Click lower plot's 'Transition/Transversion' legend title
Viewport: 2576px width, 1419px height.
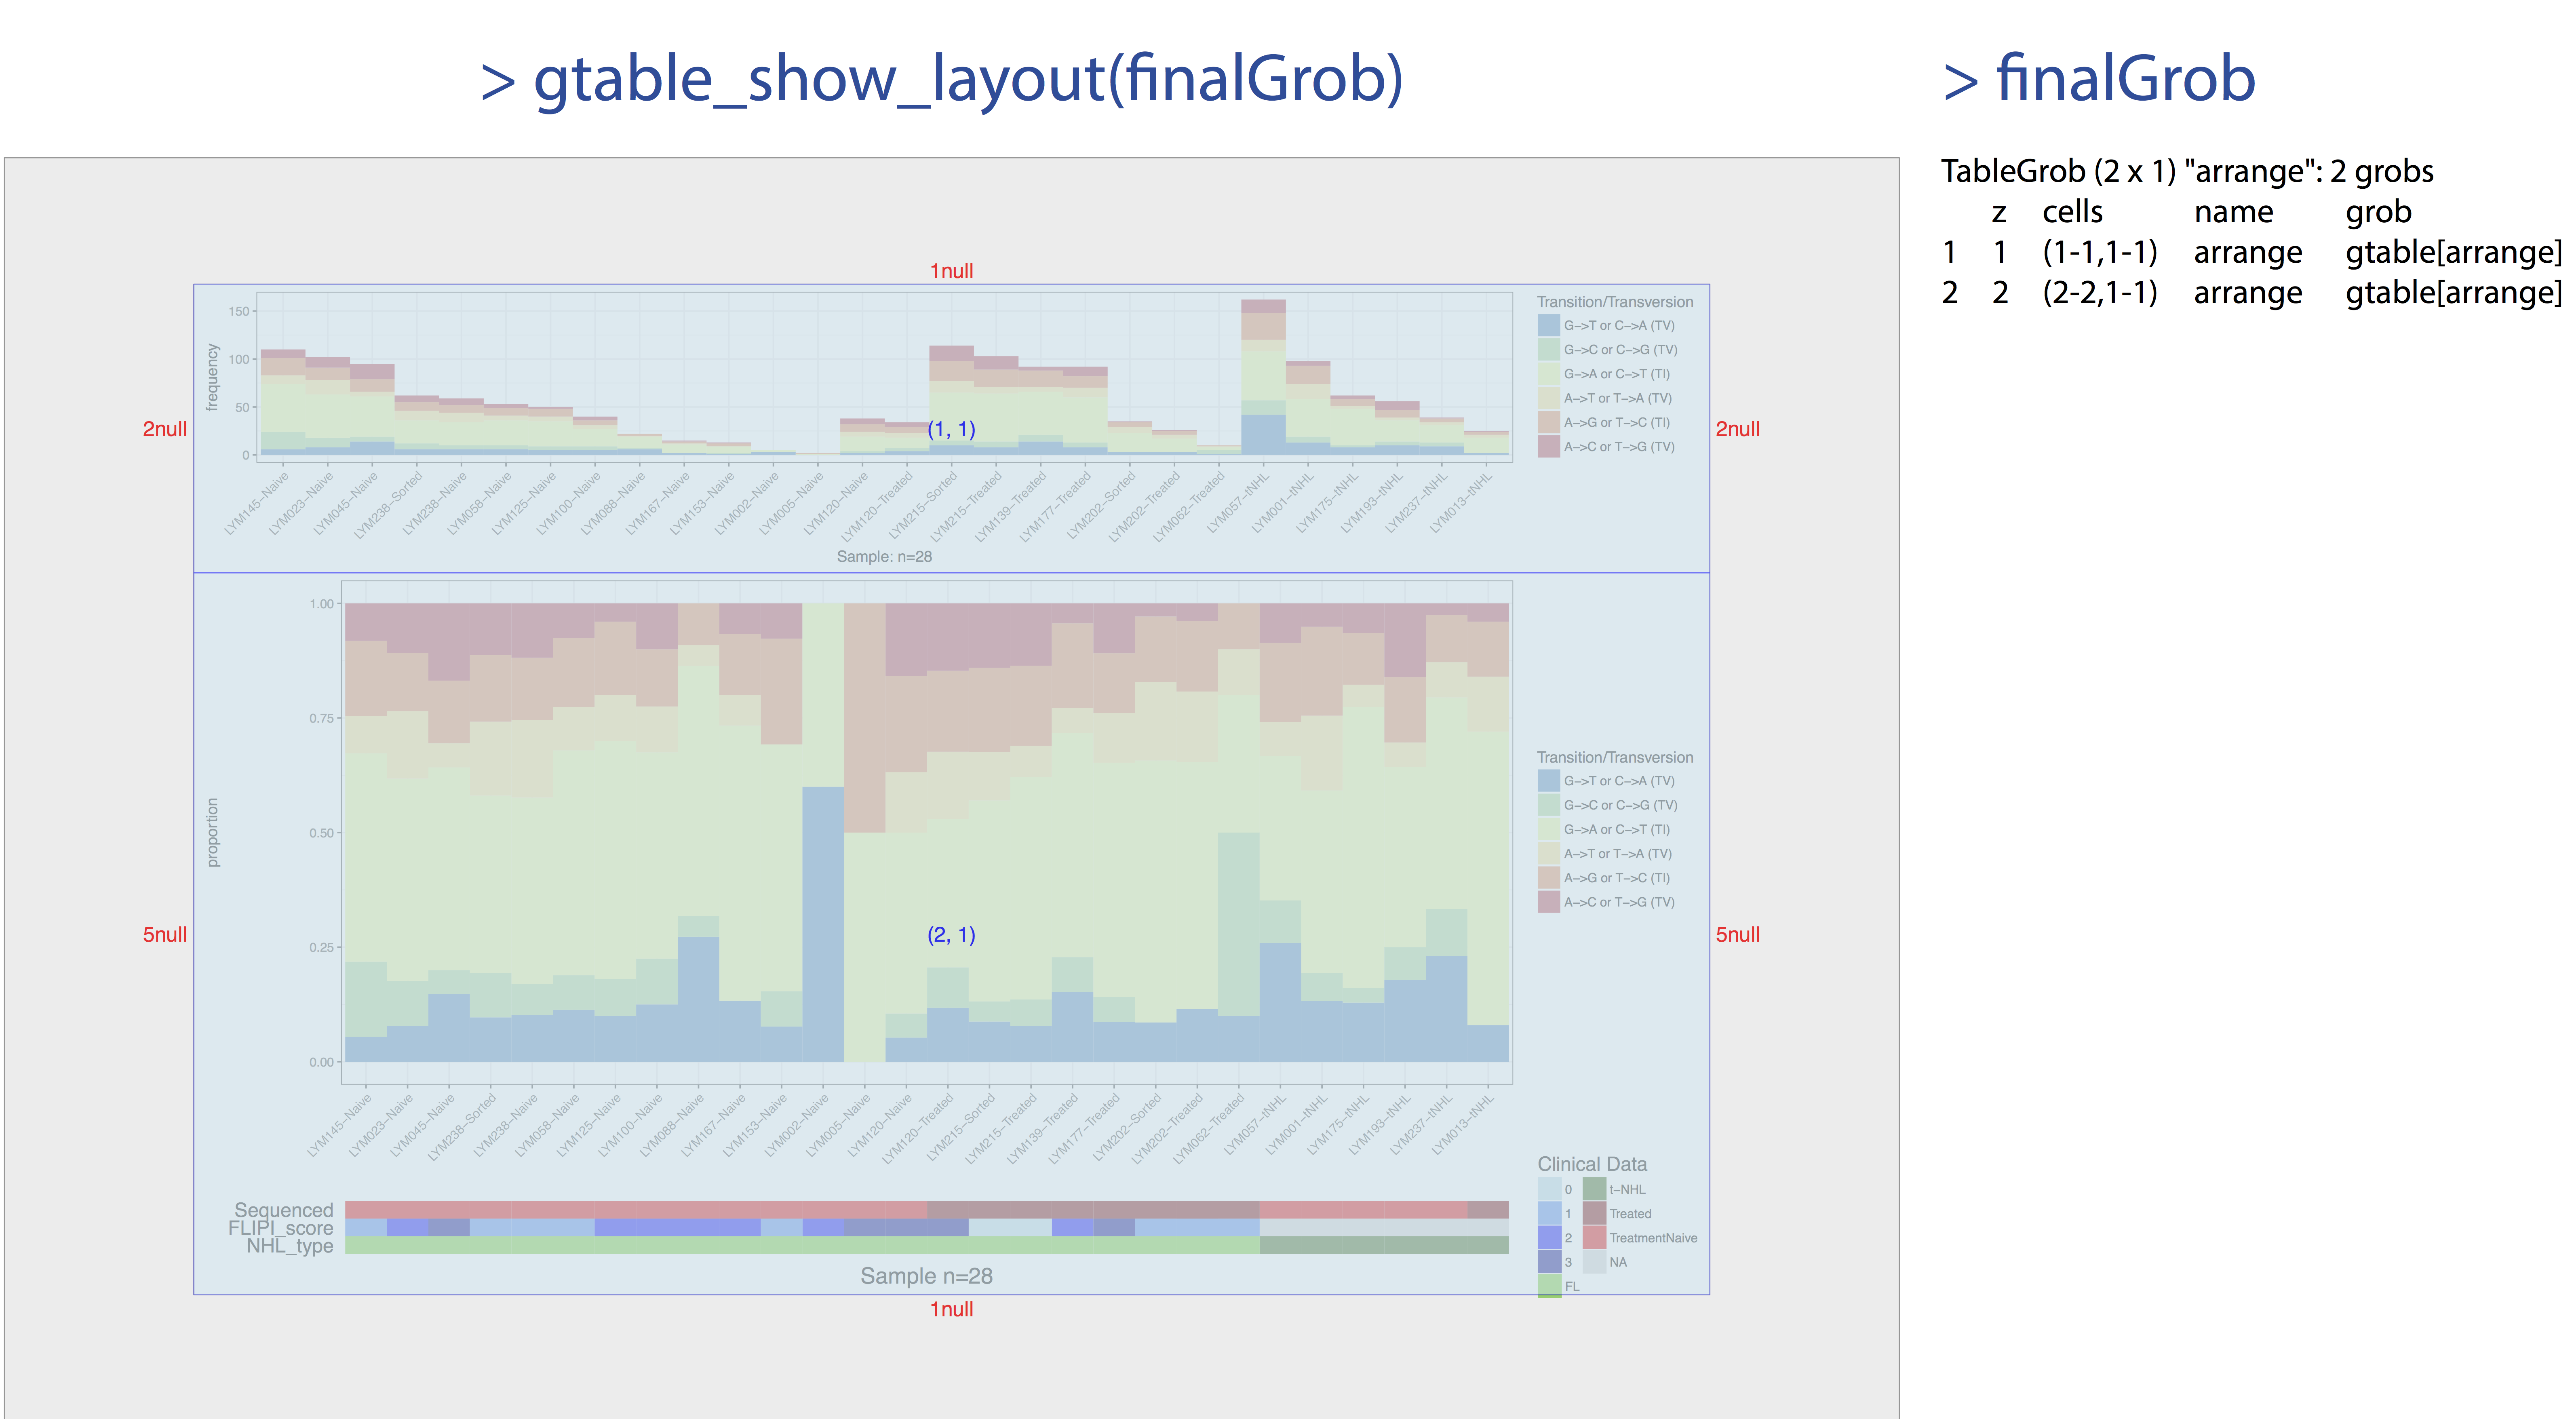tap(1615, 758)
